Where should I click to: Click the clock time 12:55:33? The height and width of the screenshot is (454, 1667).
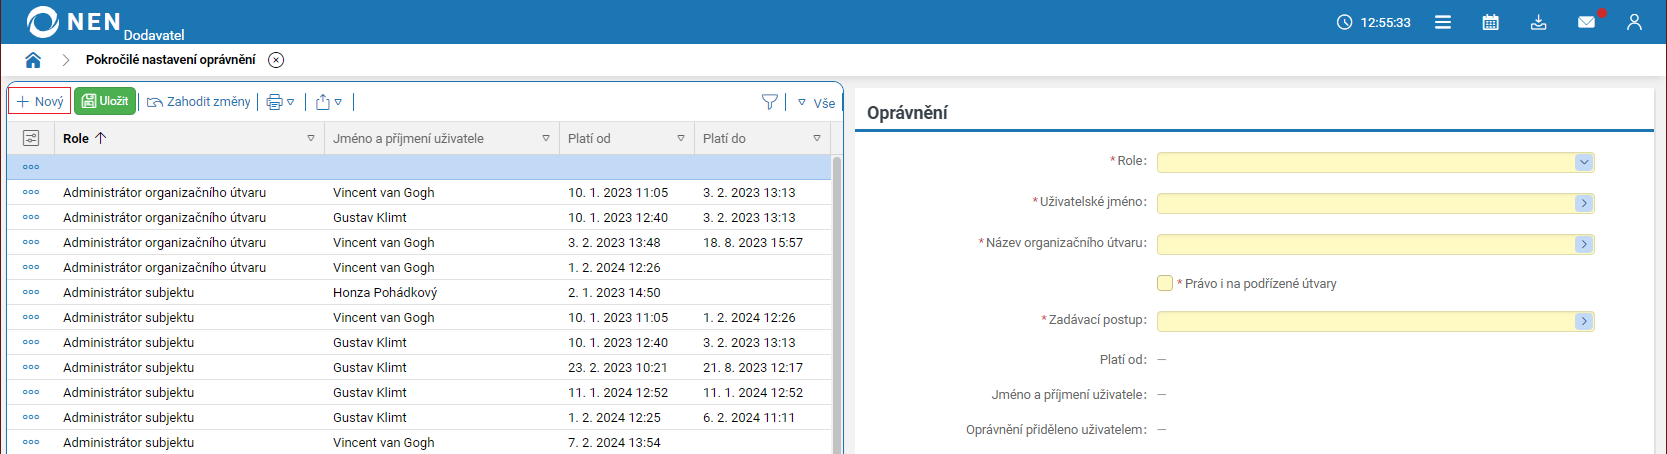[1385, 22]
